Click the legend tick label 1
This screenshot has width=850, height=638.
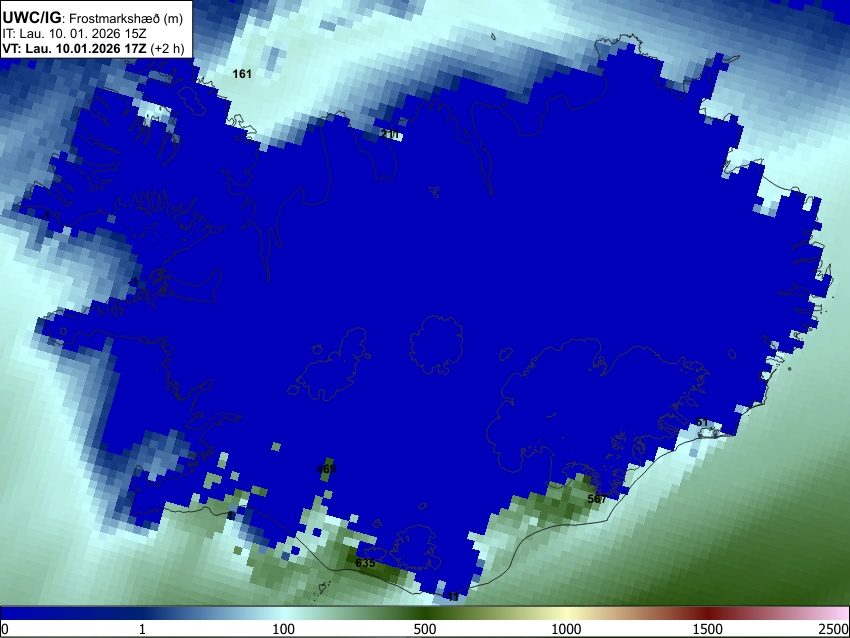pyautogui.click(x=142, y=629)
